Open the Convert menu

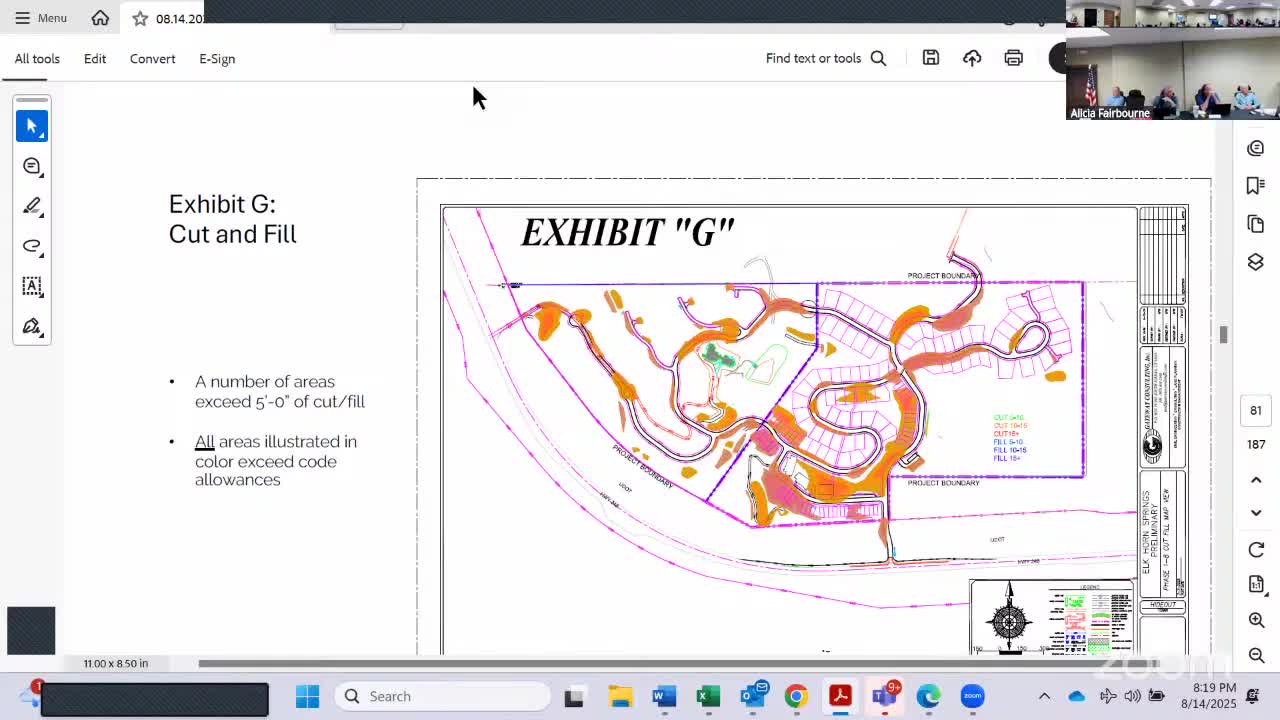tap(152, 58)
